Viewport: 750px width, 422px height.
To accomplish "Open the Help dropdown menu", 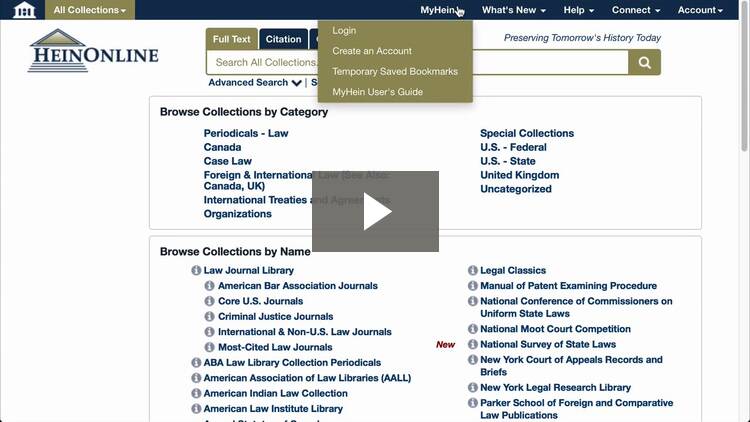I will pos(578,10).
